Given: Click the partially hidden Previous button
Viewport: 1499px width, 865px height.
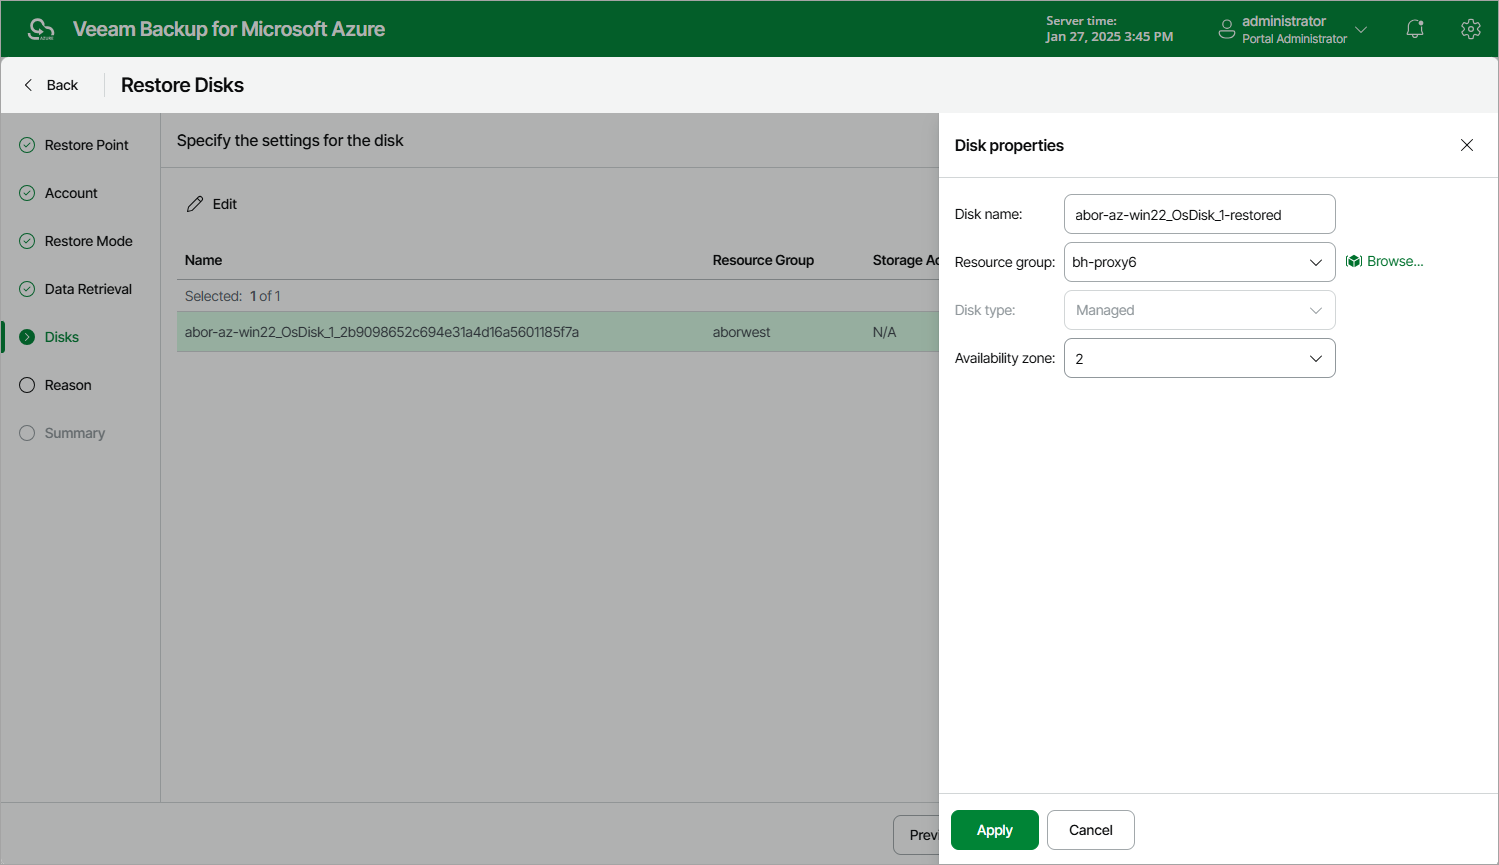Looking at the screenshot, I should pos(916,835).
